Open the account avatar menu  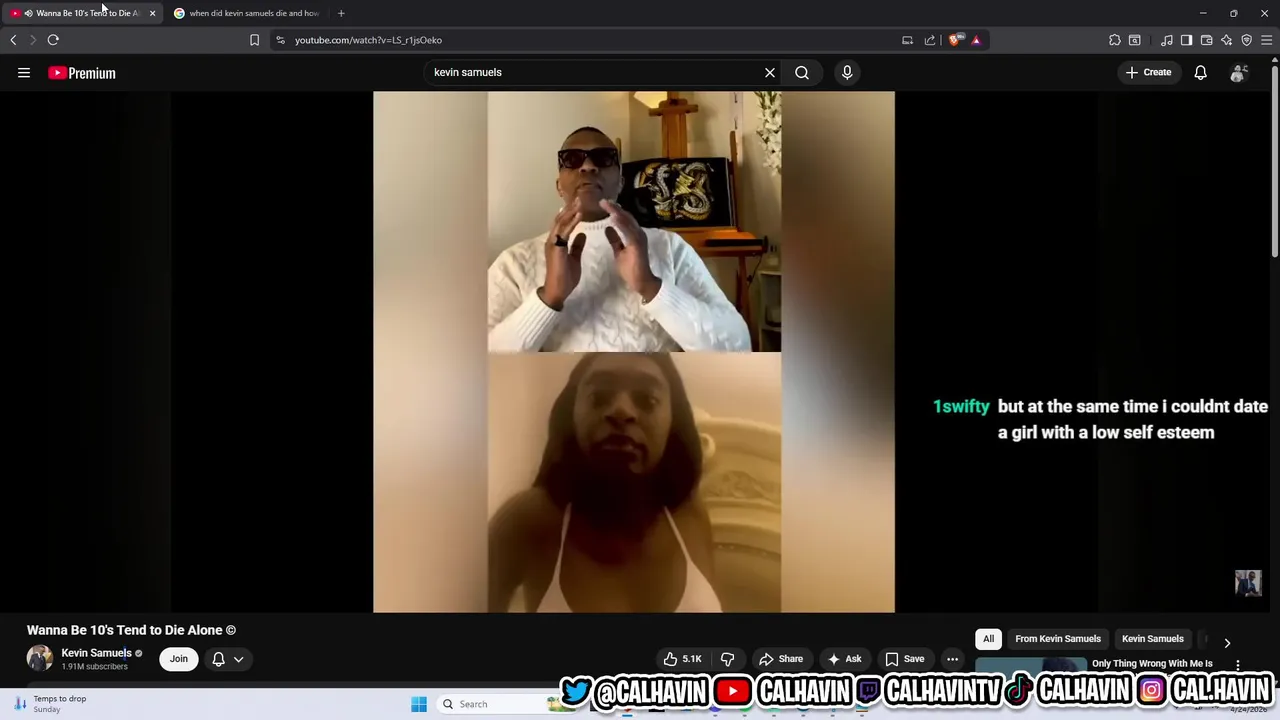(x=1238, y=72)
